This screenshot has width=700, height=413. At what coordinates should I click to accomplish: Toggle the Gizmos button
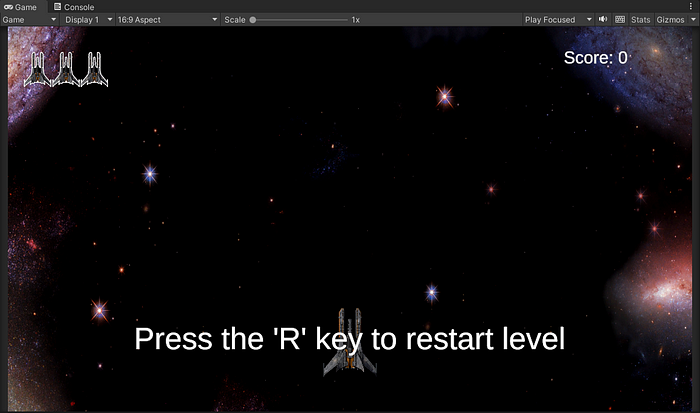point(670,20)
